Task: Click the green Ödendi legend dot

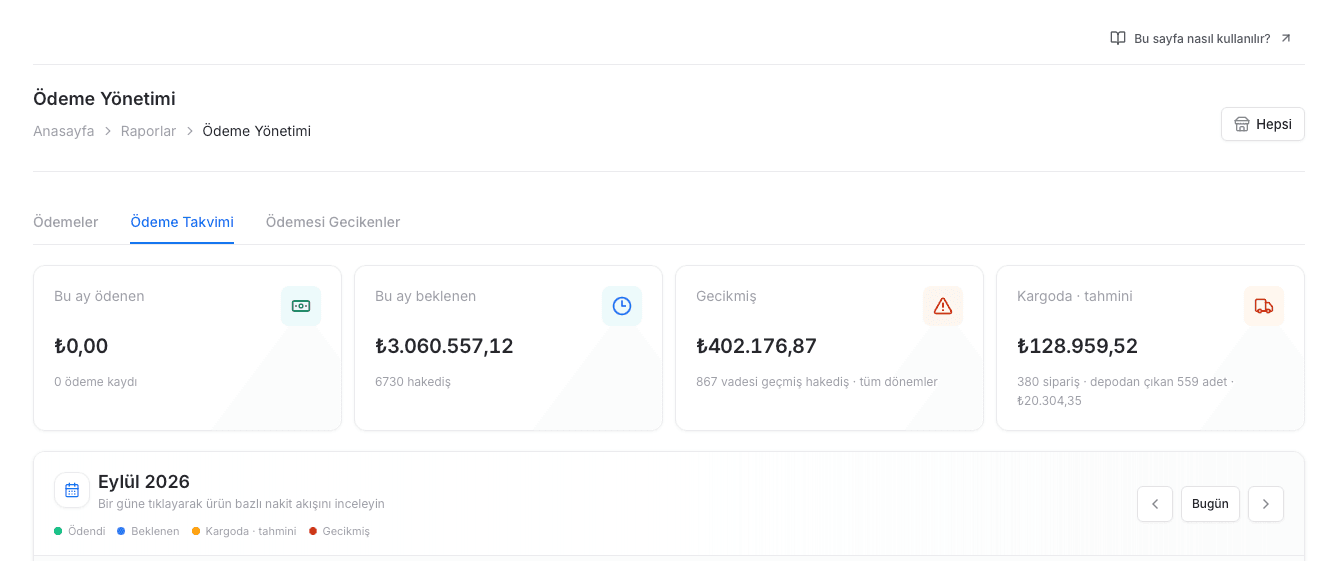Action: pos(58,531)
